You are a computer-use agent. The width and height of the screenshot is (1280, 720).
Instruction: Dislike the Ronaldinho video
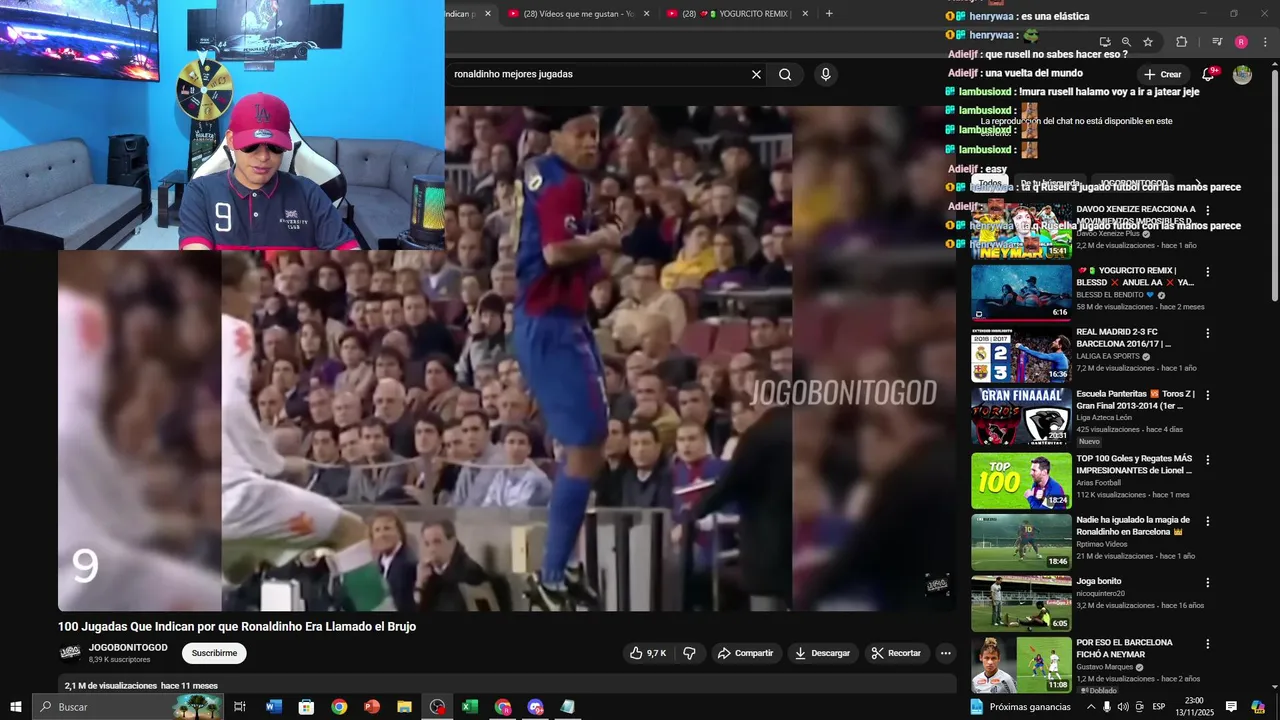pos(689,653)
